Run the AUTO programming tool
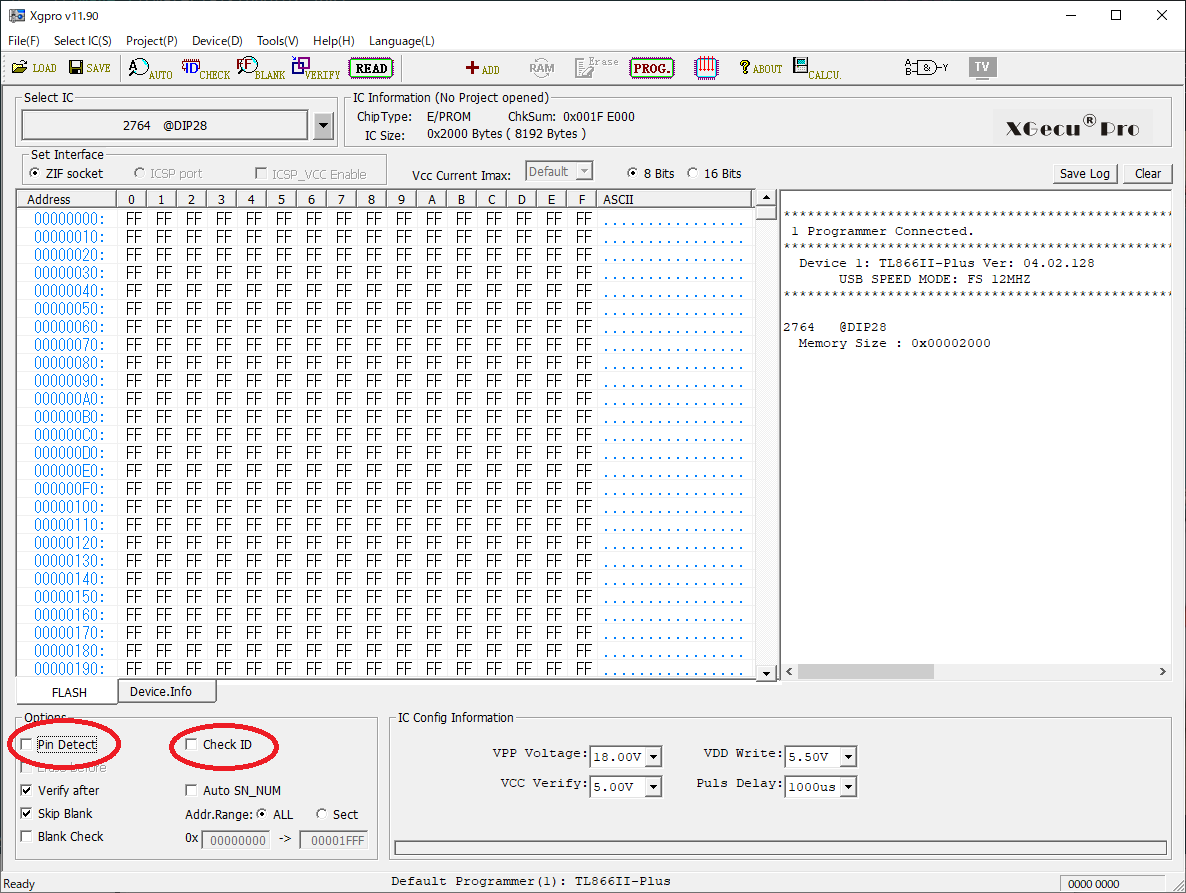Image resolution: width=1186 pixels, height=893 pixels. pyautogui.click(x=150, y=69)
